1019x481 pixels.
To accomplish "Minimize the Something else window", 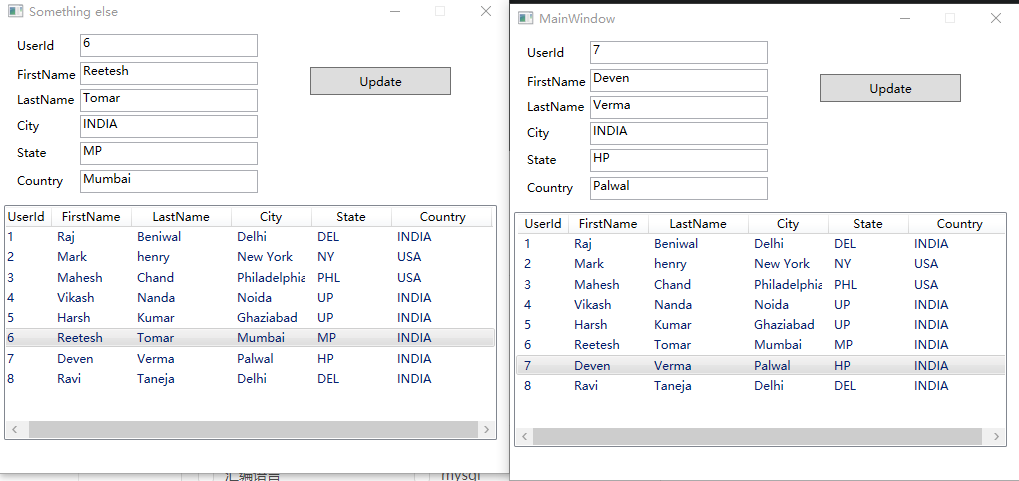I will coord(394,11).
